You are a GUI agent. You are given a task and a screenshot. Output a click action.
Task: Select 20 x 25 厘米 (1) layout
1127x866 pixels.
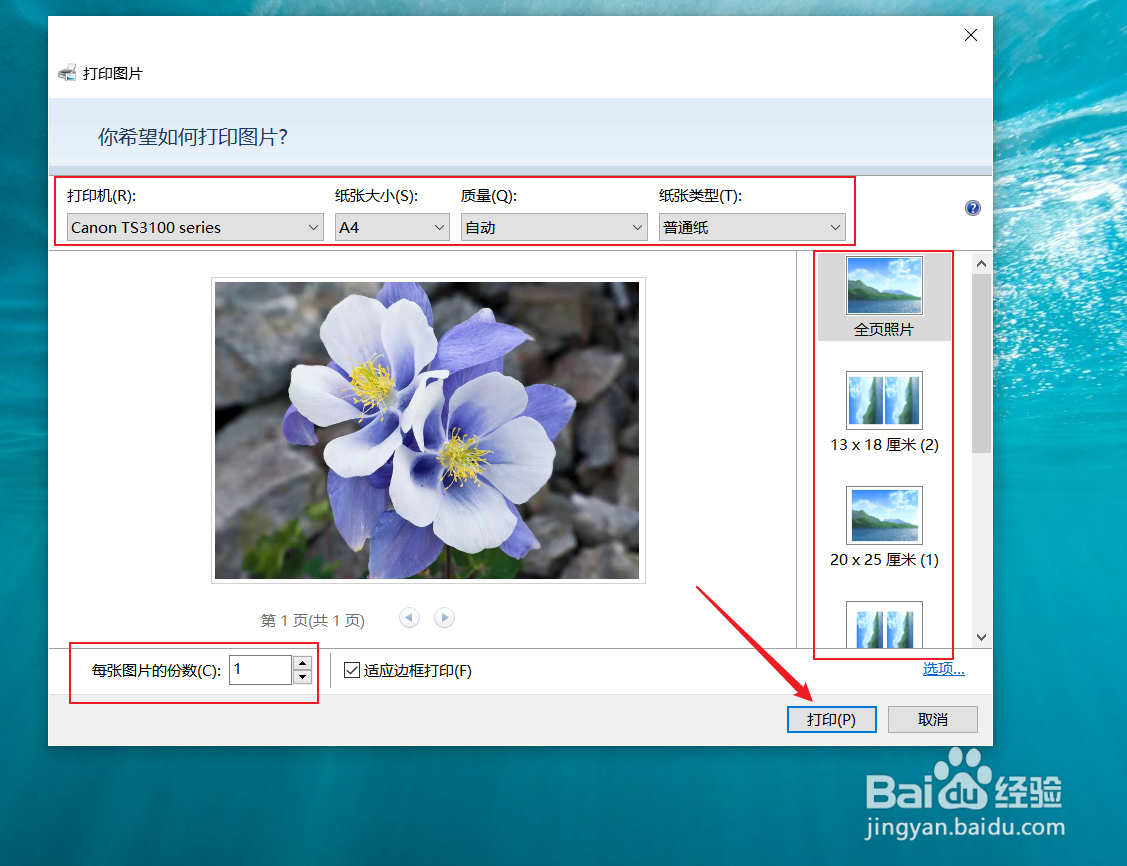tap(884, 528)
